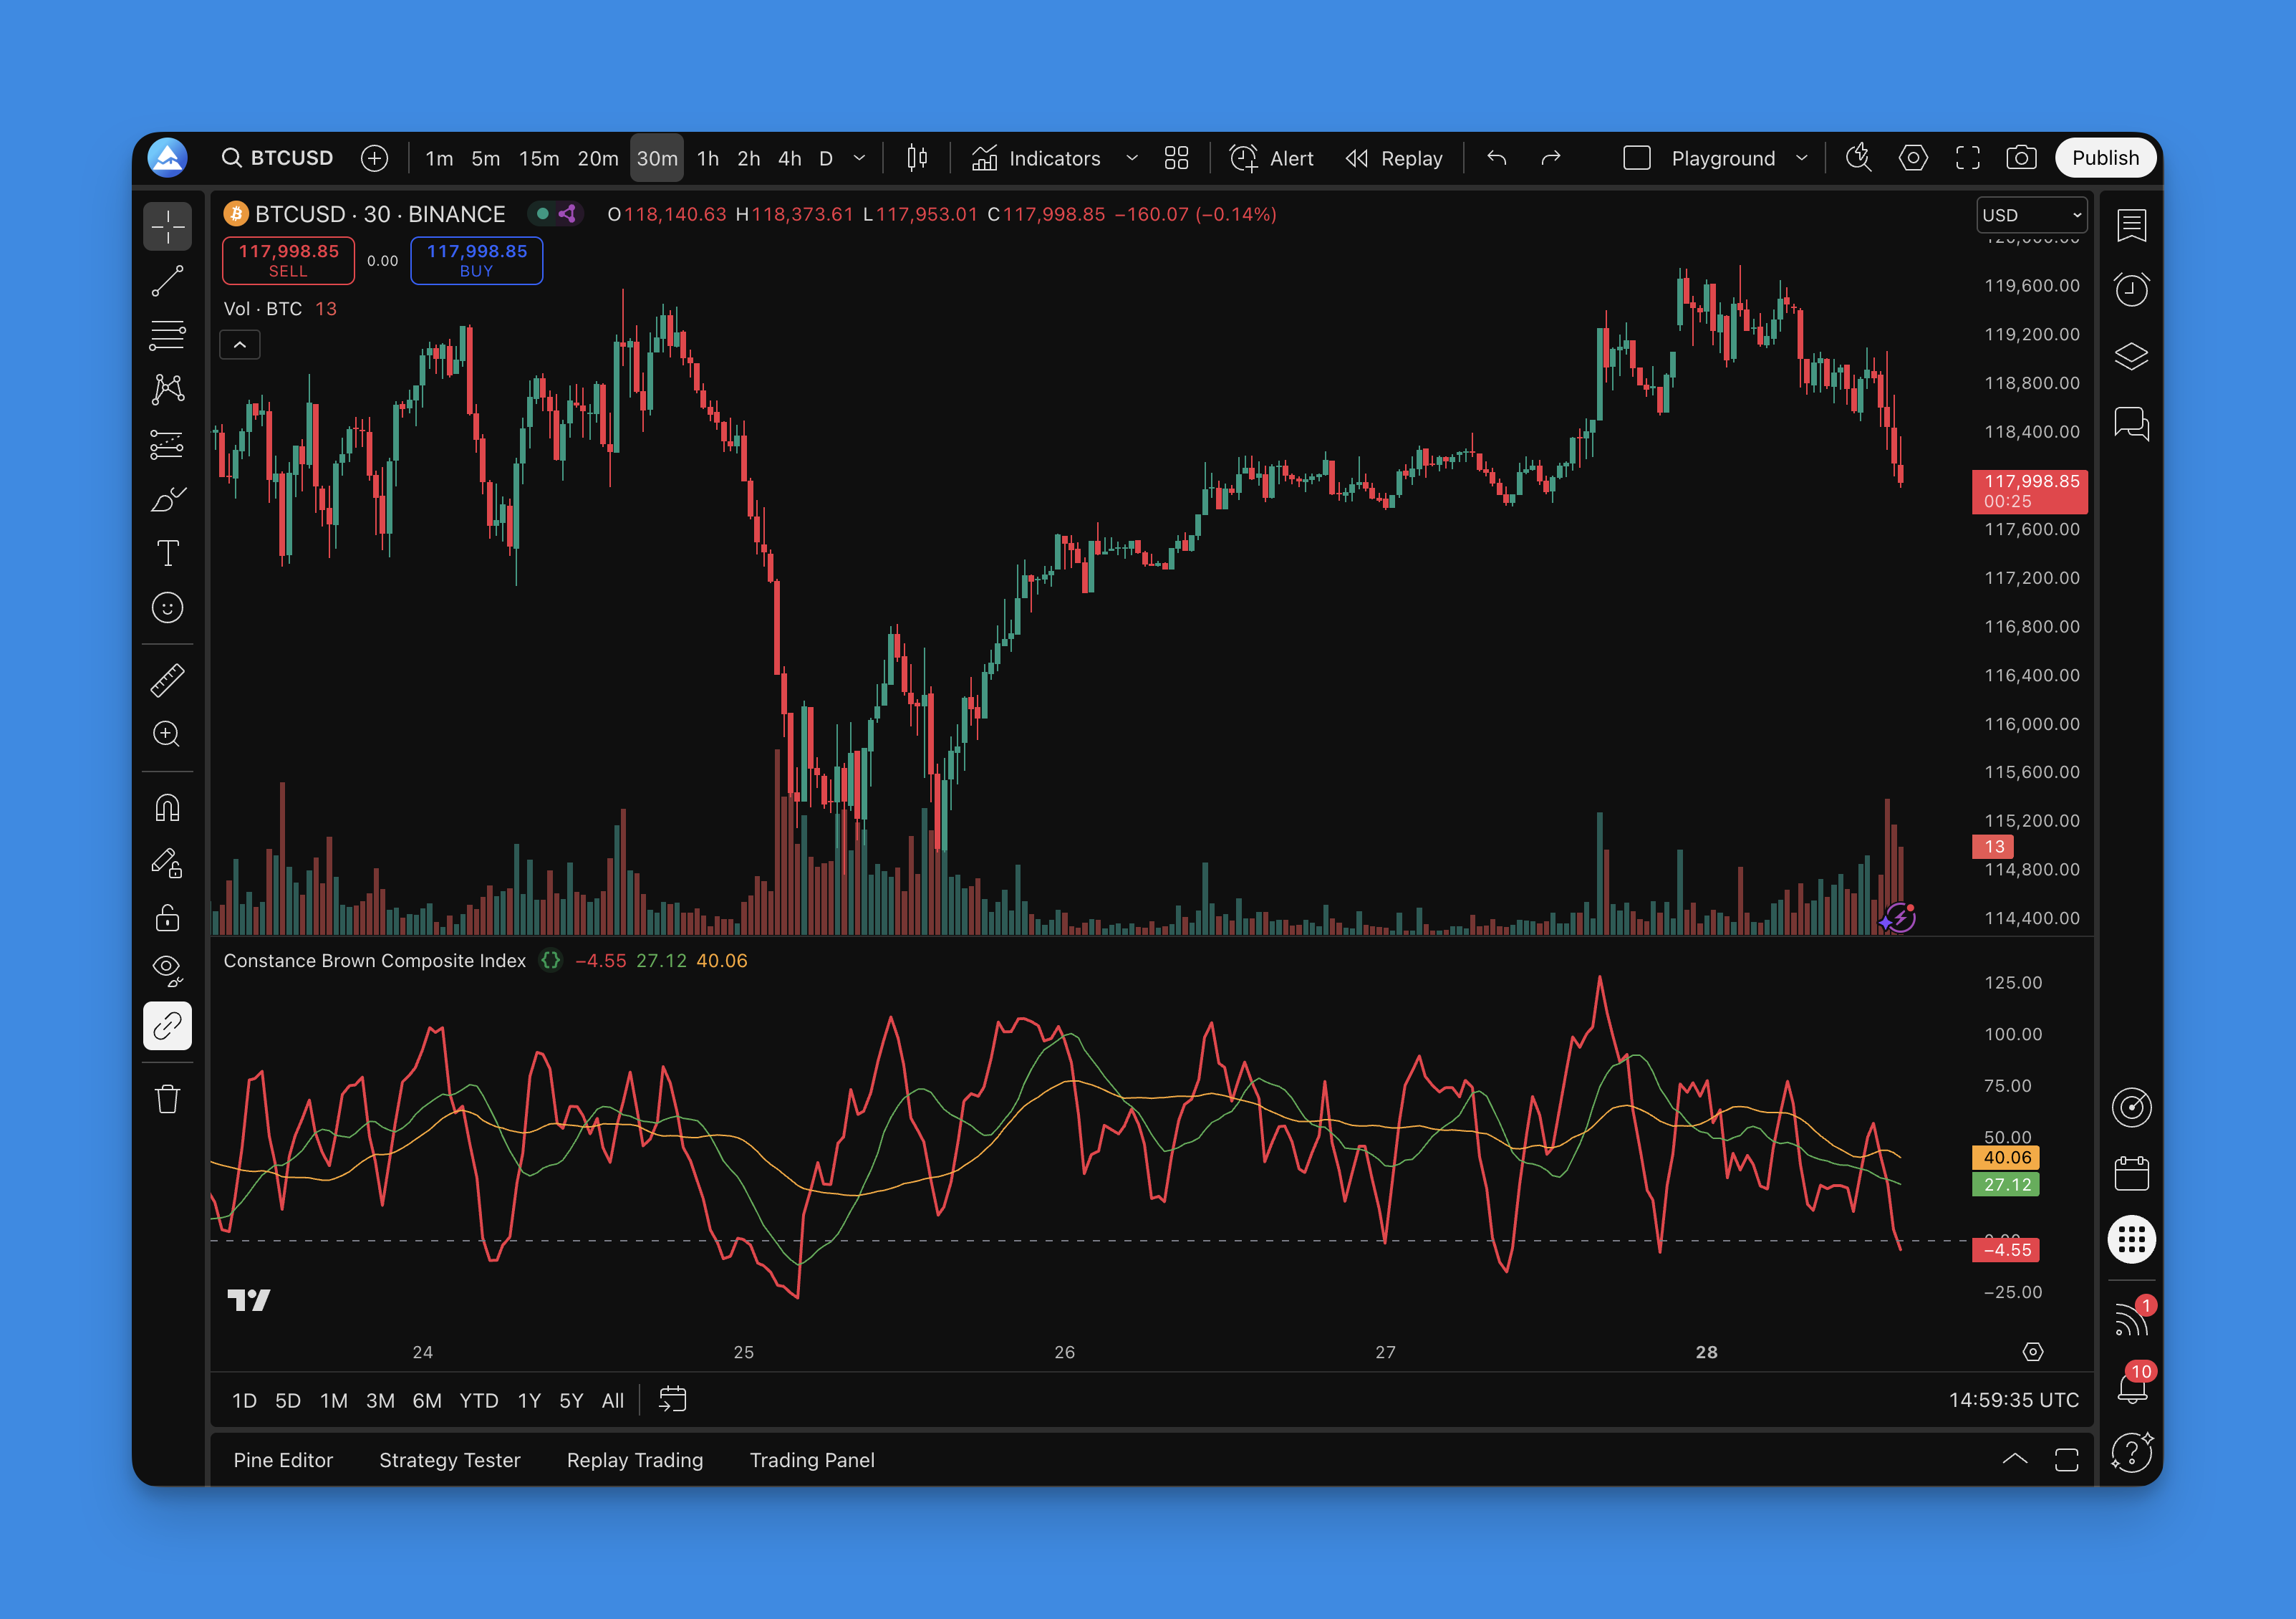Viewport: 2296px width, 1619px height.
Task: Select the YTD date range
Action: (x=478, y=1401)
